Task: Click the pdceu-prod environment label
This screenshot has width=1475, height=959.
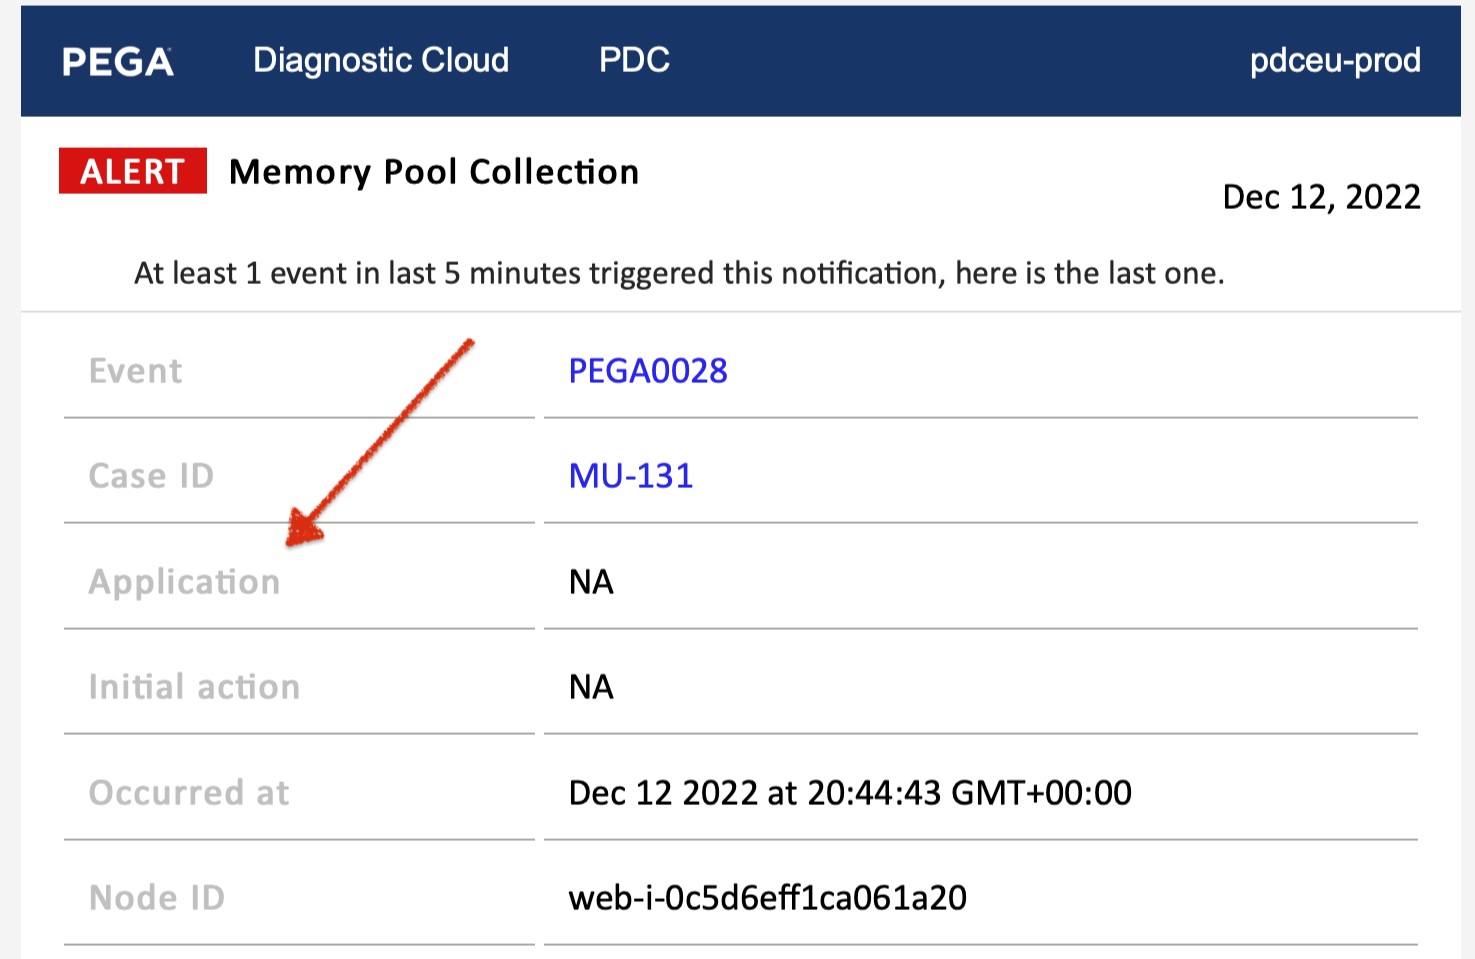Action: 1335,60
